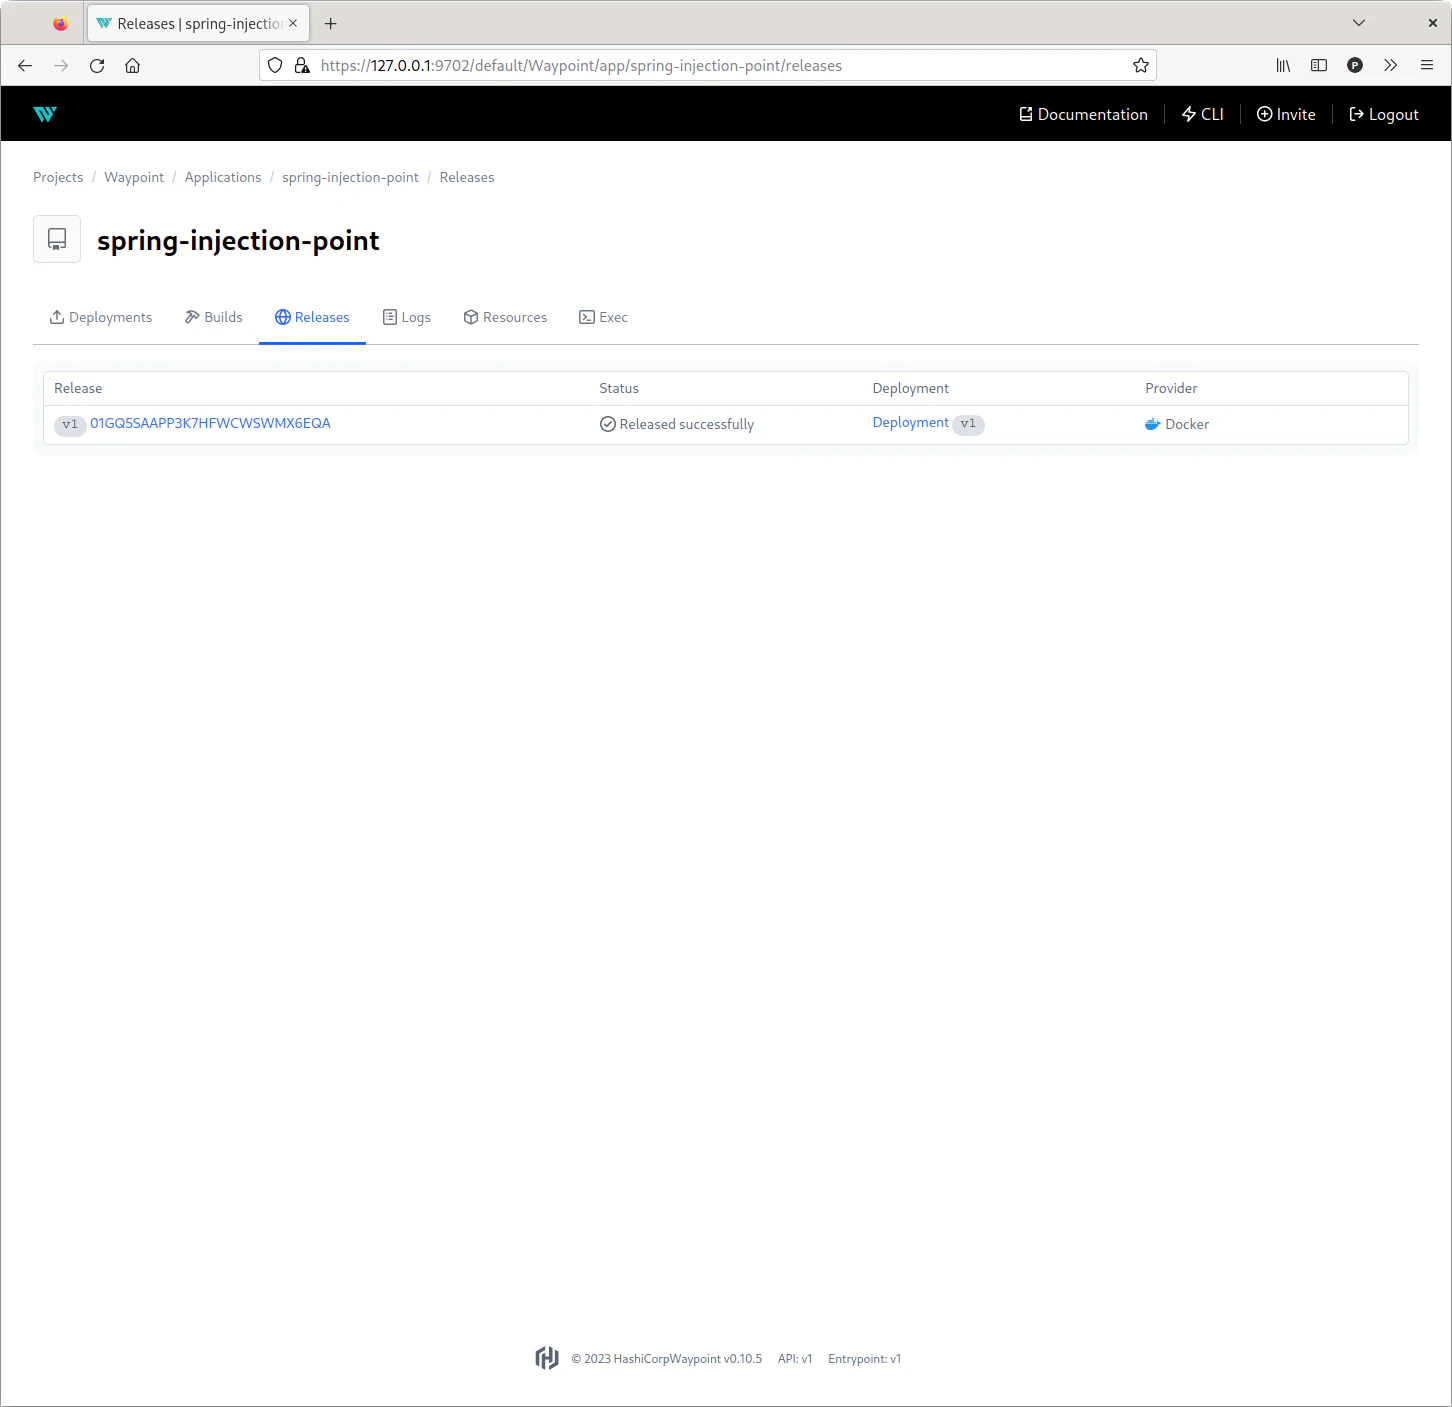Click the HashiCorp logo in footer
The height and width of the screenshot is (1407, 1452).
tap(547, 1358)
